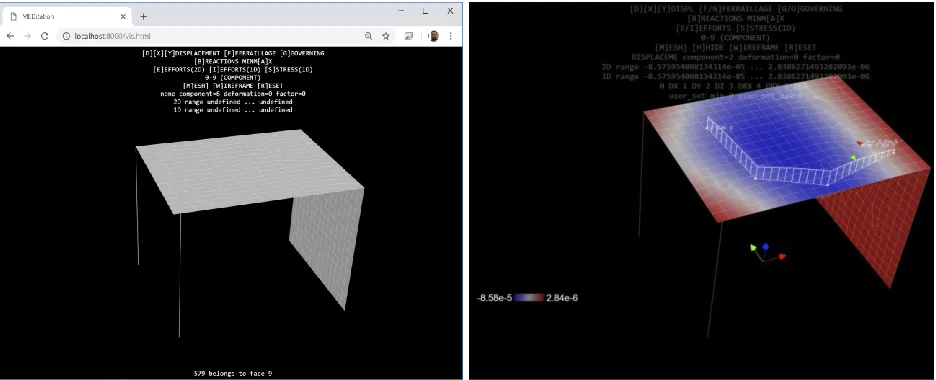Click 'DISPLACEME component=2' line in right view
936x380 pixels.
tap(735, 57)
